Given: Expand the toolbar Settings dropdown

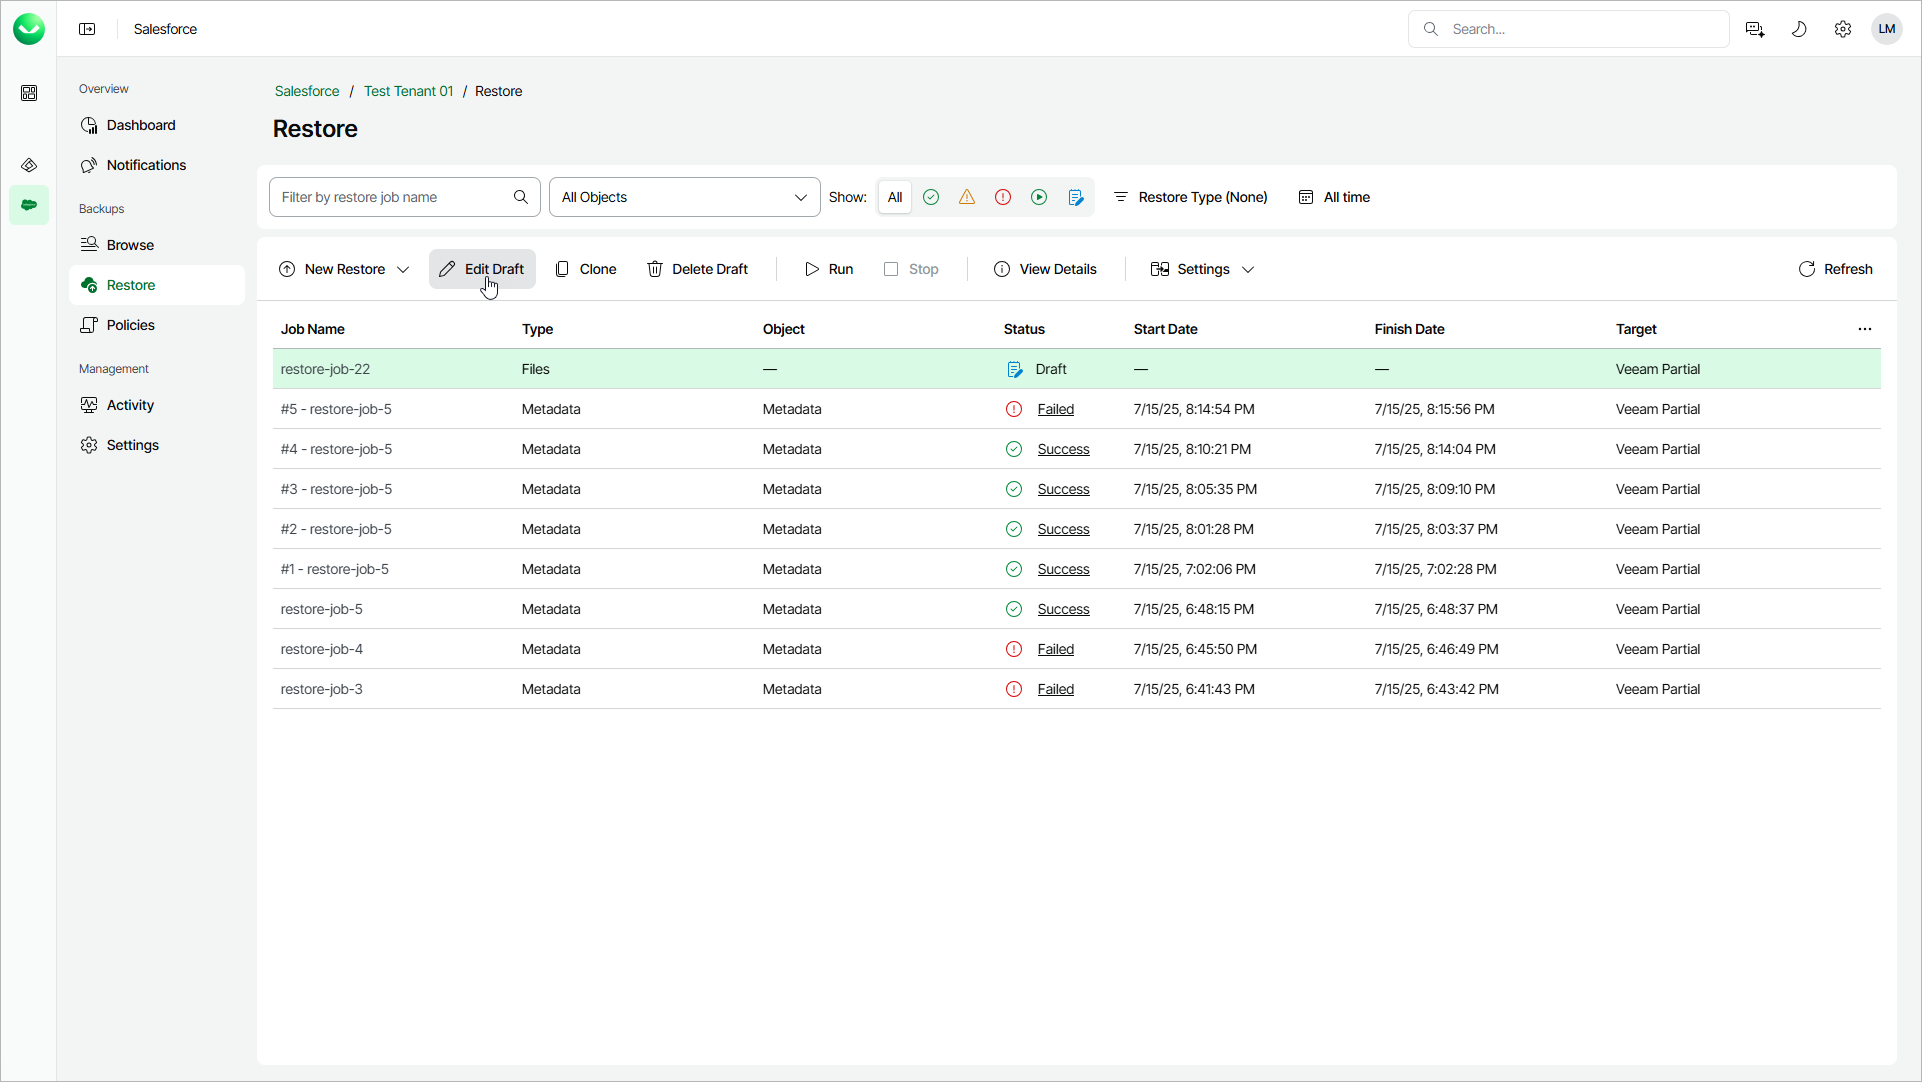Looking at the screenshot, I should (x=1202, y=269).
